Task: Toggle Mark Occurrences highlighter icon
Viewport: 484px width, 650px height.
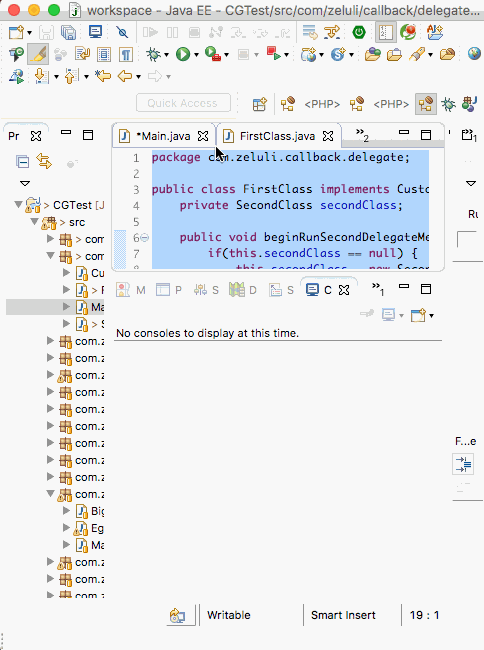Action: click(x=38, y=54)
